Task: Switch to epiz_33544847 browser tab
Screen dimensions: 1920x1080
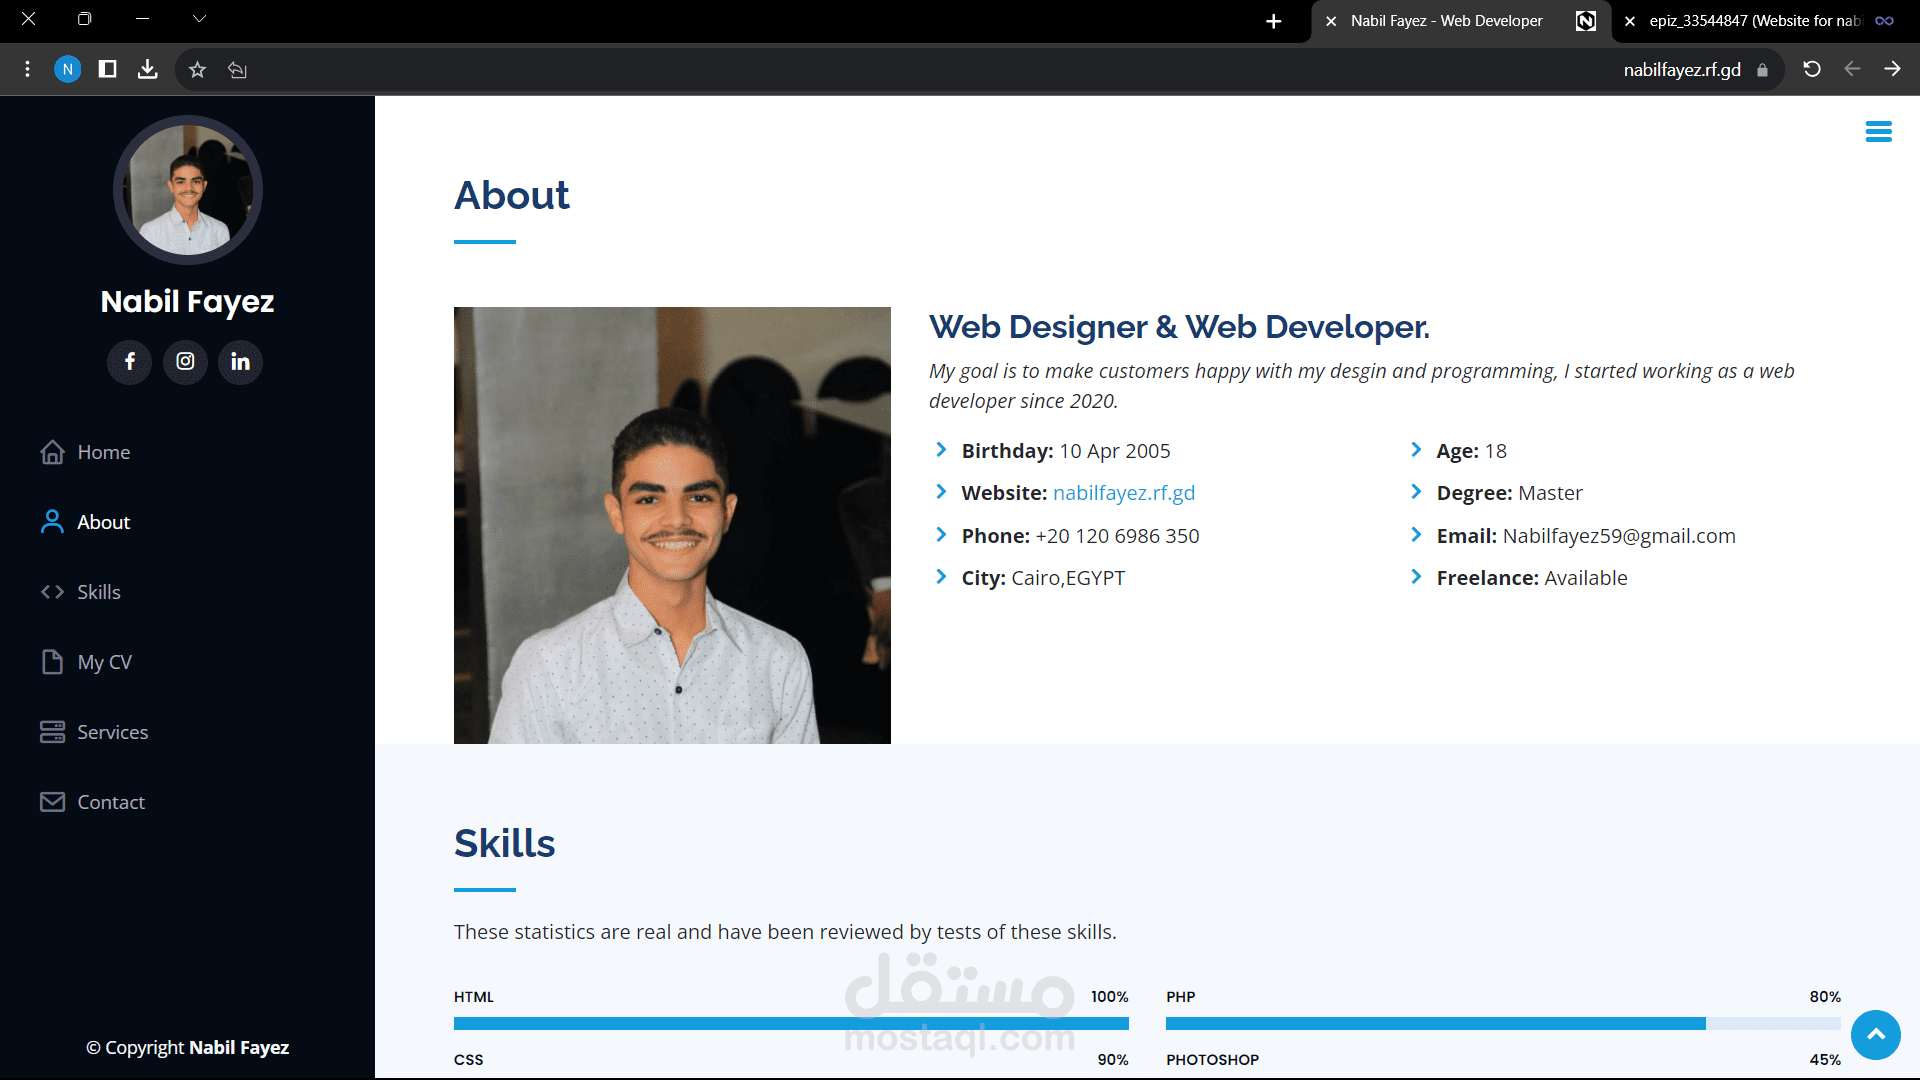Action: pos(1754,21)
